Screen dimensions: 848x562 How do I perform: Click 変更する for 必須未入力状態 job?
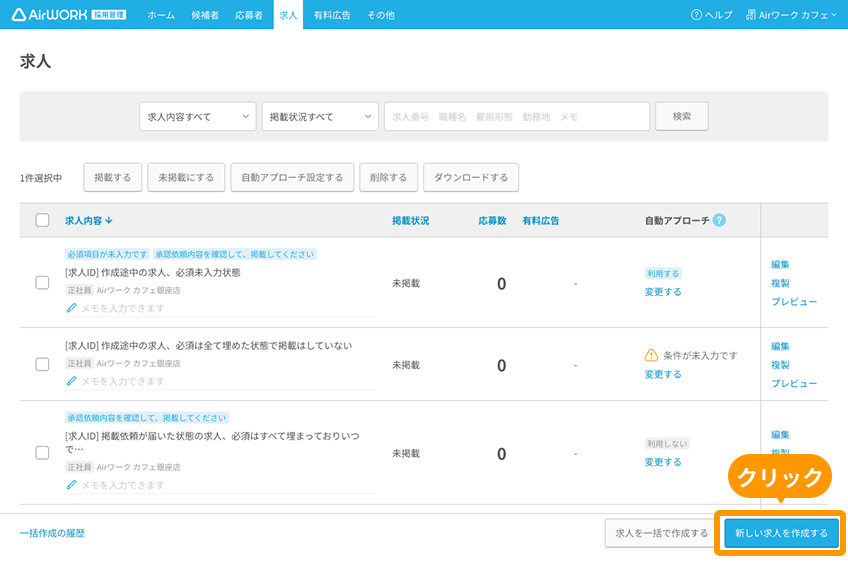pos(662,292)
